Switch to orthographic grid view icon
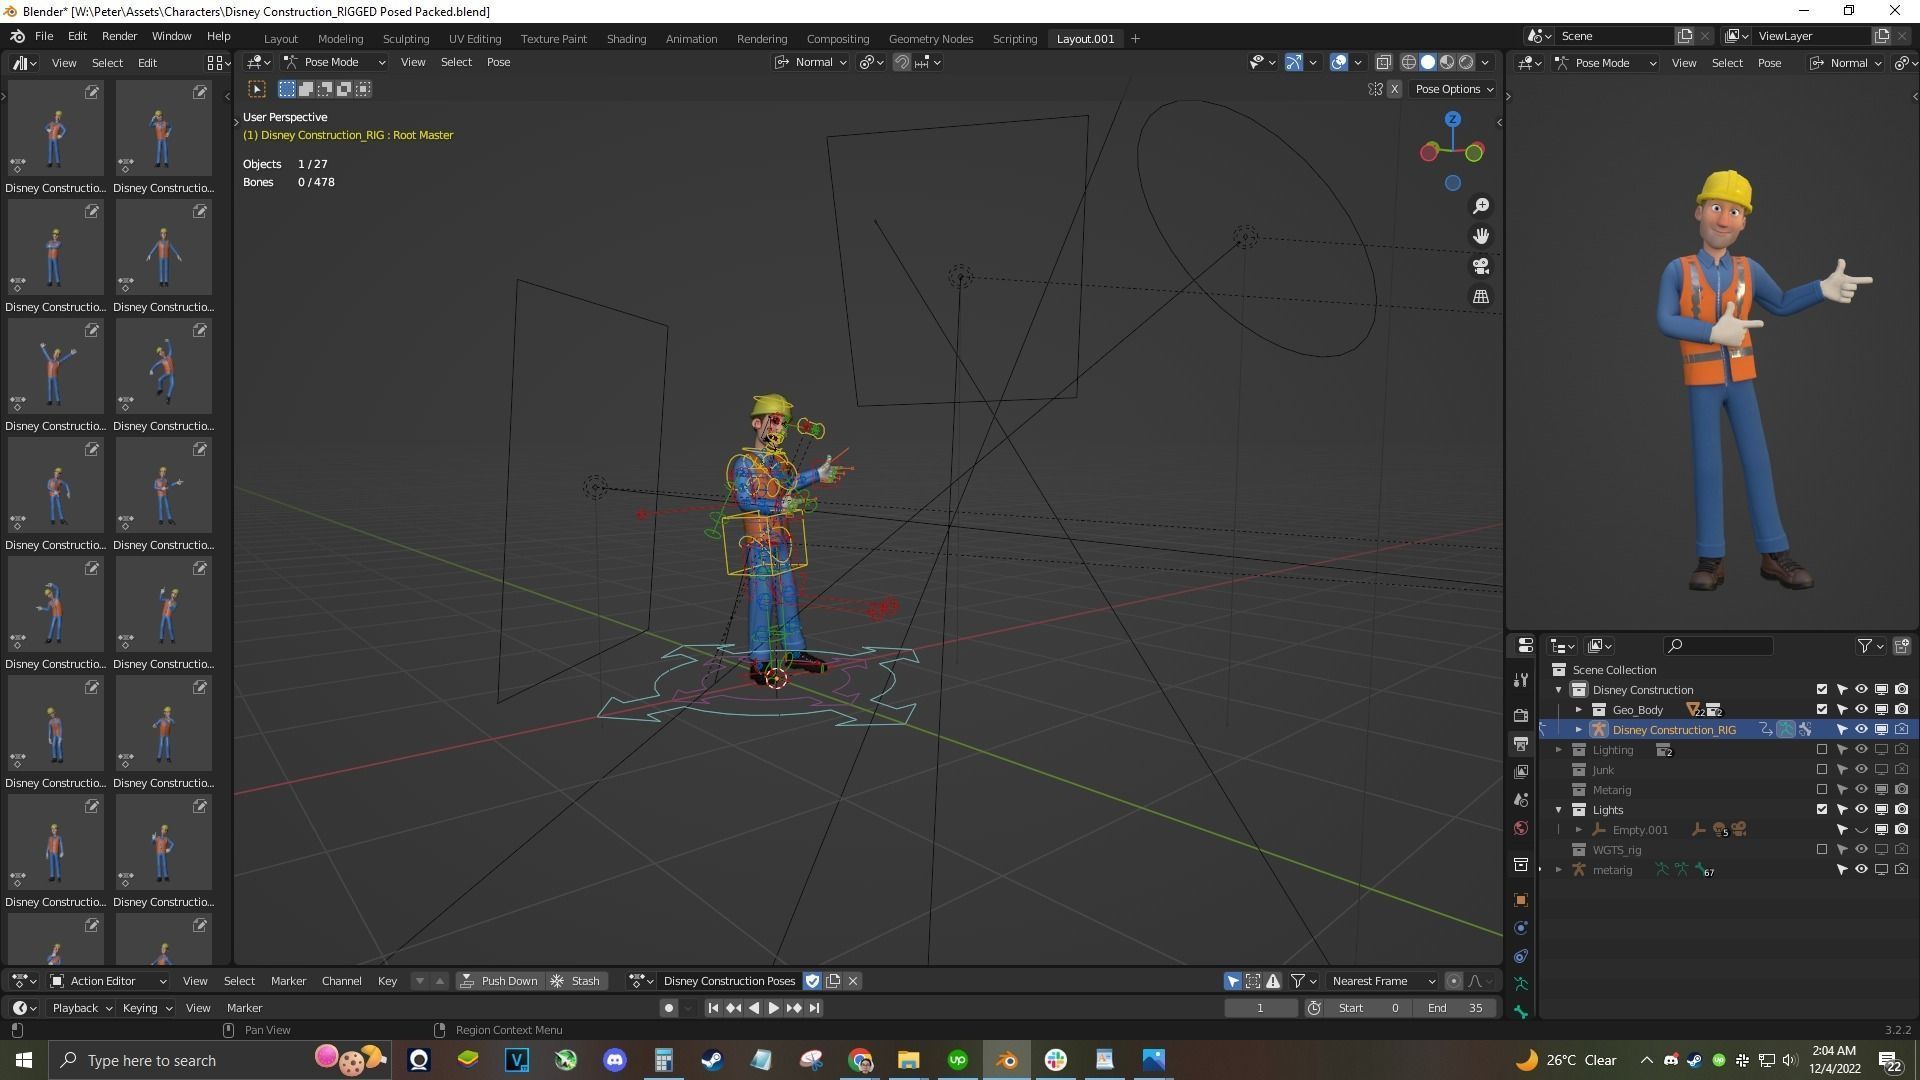Screen dimensions: 1920x1080 tap(1480, 297)
